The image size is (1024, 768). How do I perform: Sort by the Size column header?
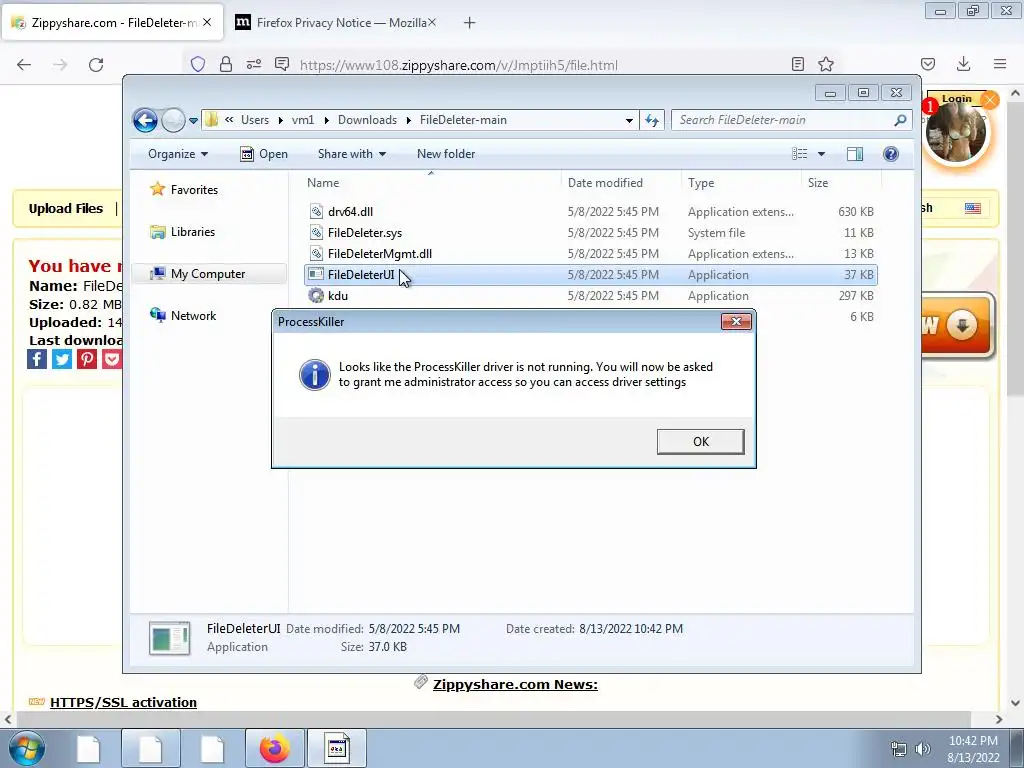coord(818,183)
